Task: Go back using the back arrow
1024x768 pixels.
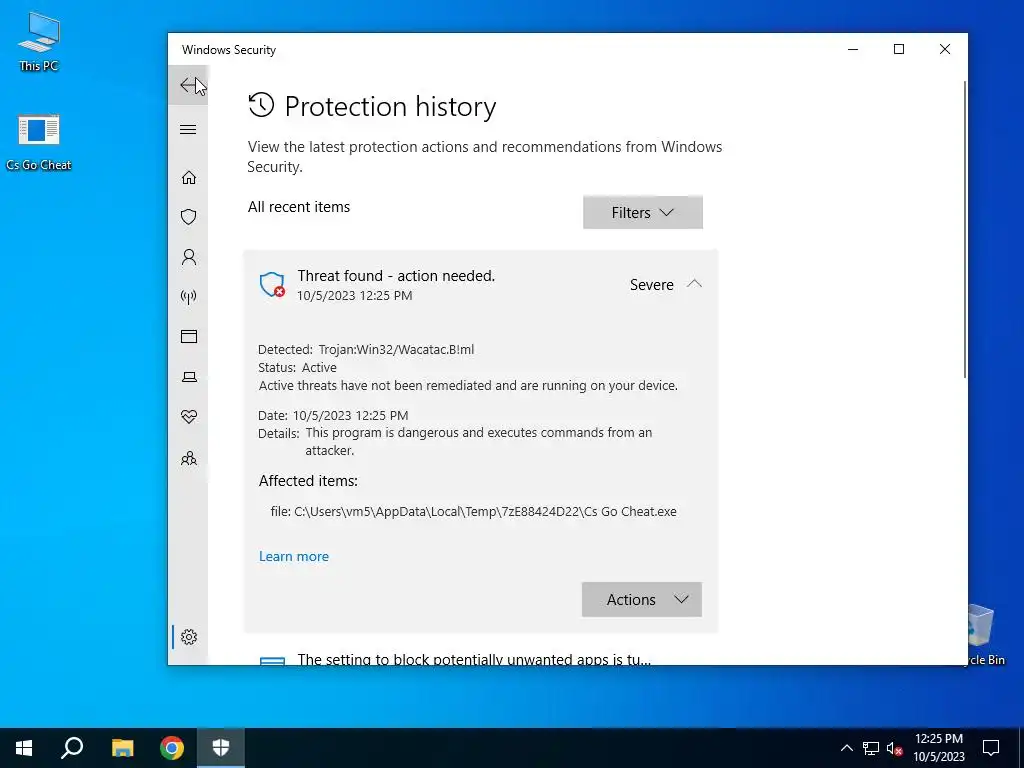Action: click(x=188, y=86)
